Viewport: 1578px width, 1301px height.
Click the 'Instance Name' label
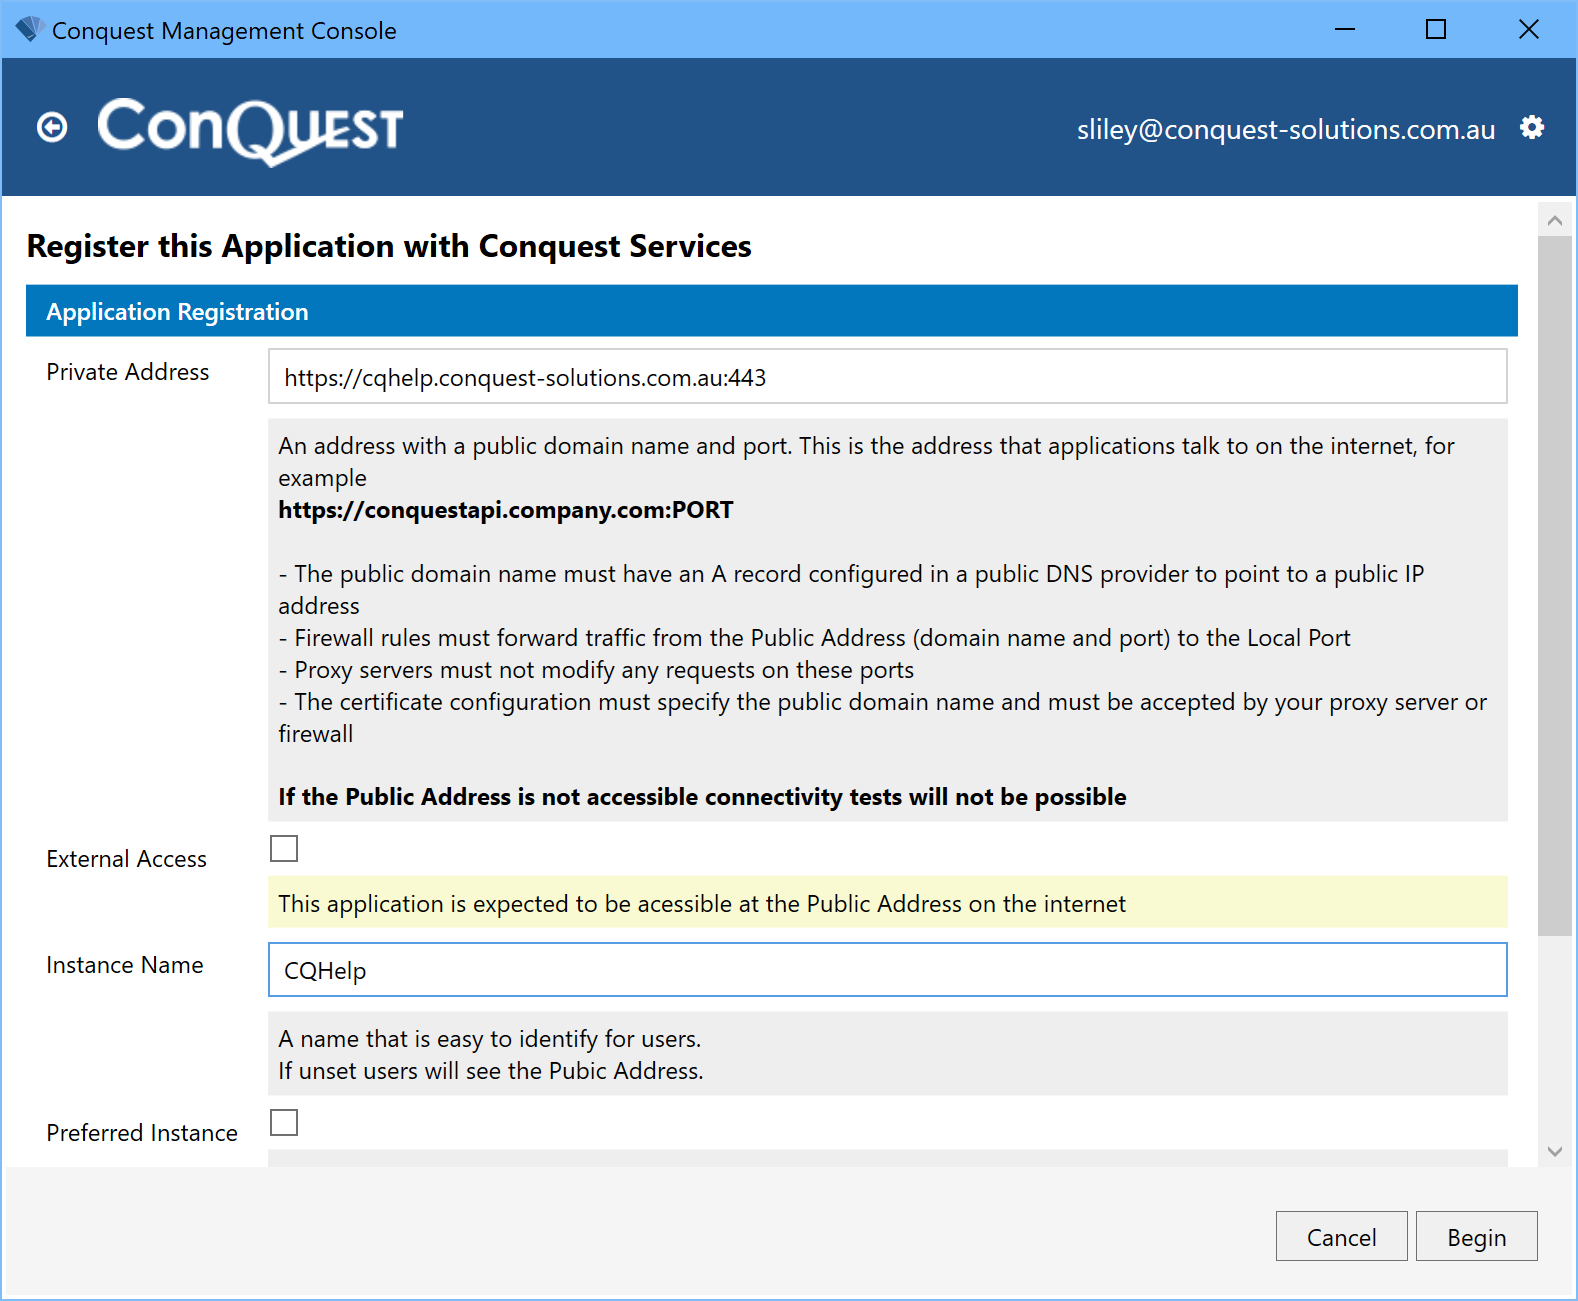coord(125,965)
